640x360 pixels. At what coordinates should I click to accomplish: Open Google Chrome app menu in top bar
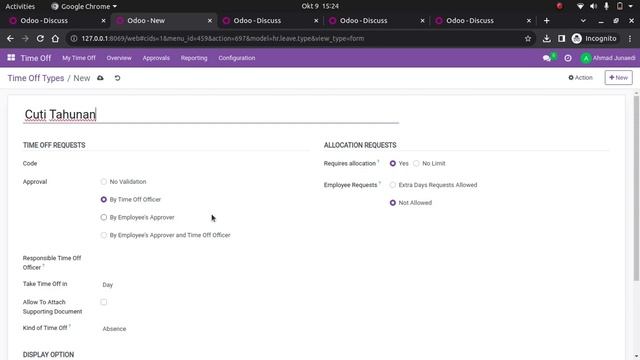(x=84, y=6)
